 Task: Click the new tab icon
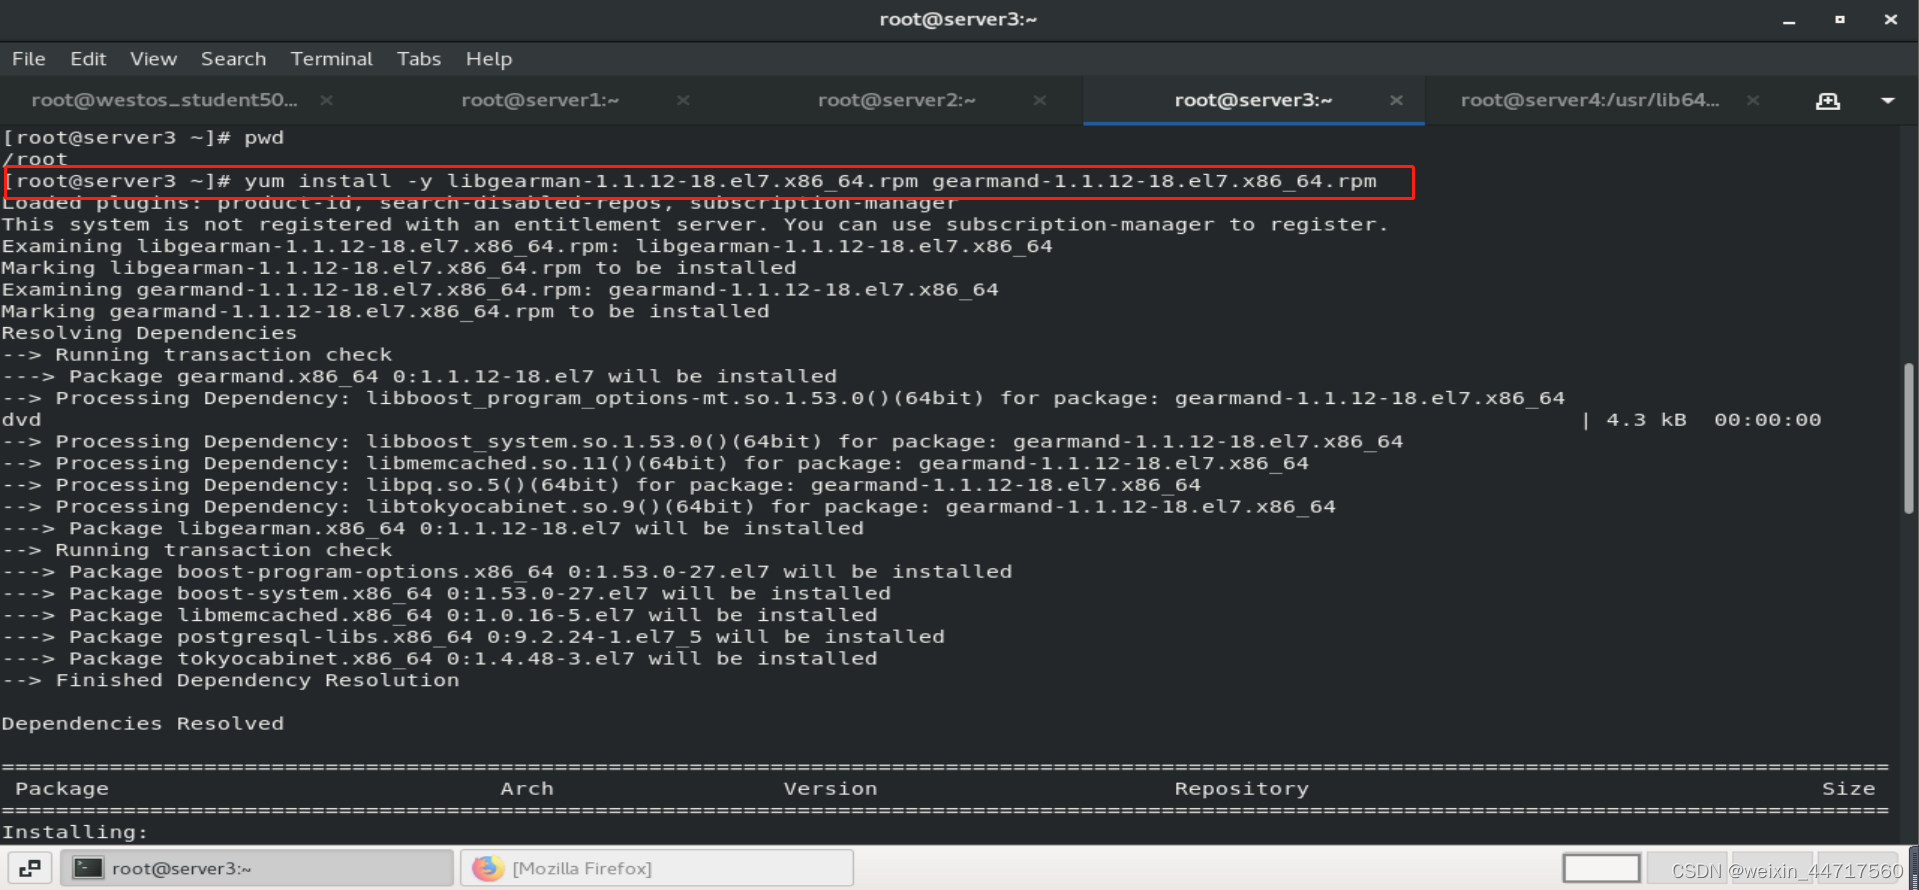point(1828,101)
